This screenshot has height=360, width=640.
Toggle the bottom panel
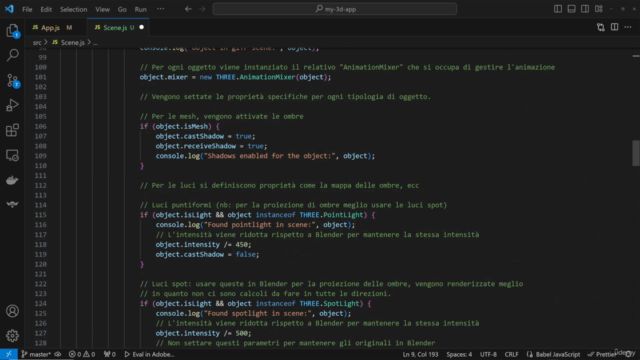coord(571,9)
